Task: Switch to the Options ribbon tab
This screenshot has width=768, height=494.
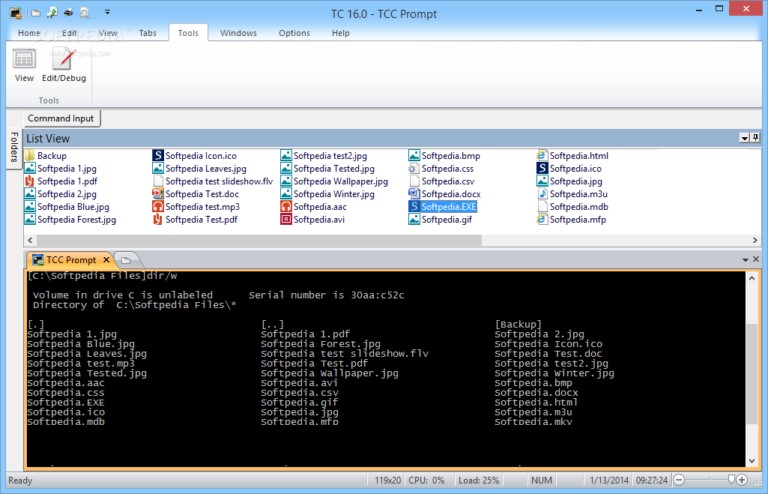Action: (294, 33)
